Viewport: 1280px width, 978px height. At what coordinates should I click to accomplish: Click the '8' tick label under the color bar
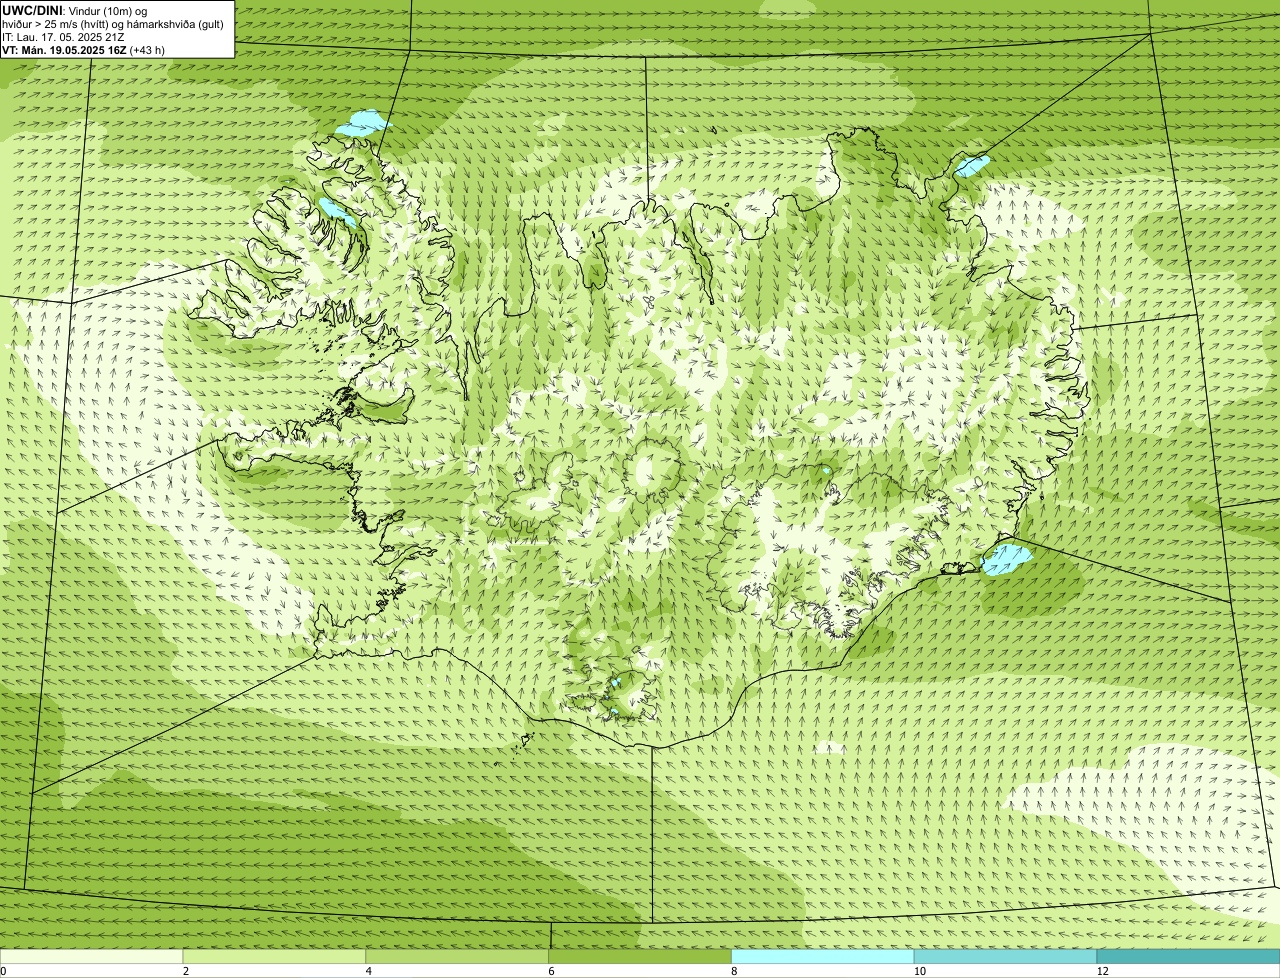click(x=734, y=971)
